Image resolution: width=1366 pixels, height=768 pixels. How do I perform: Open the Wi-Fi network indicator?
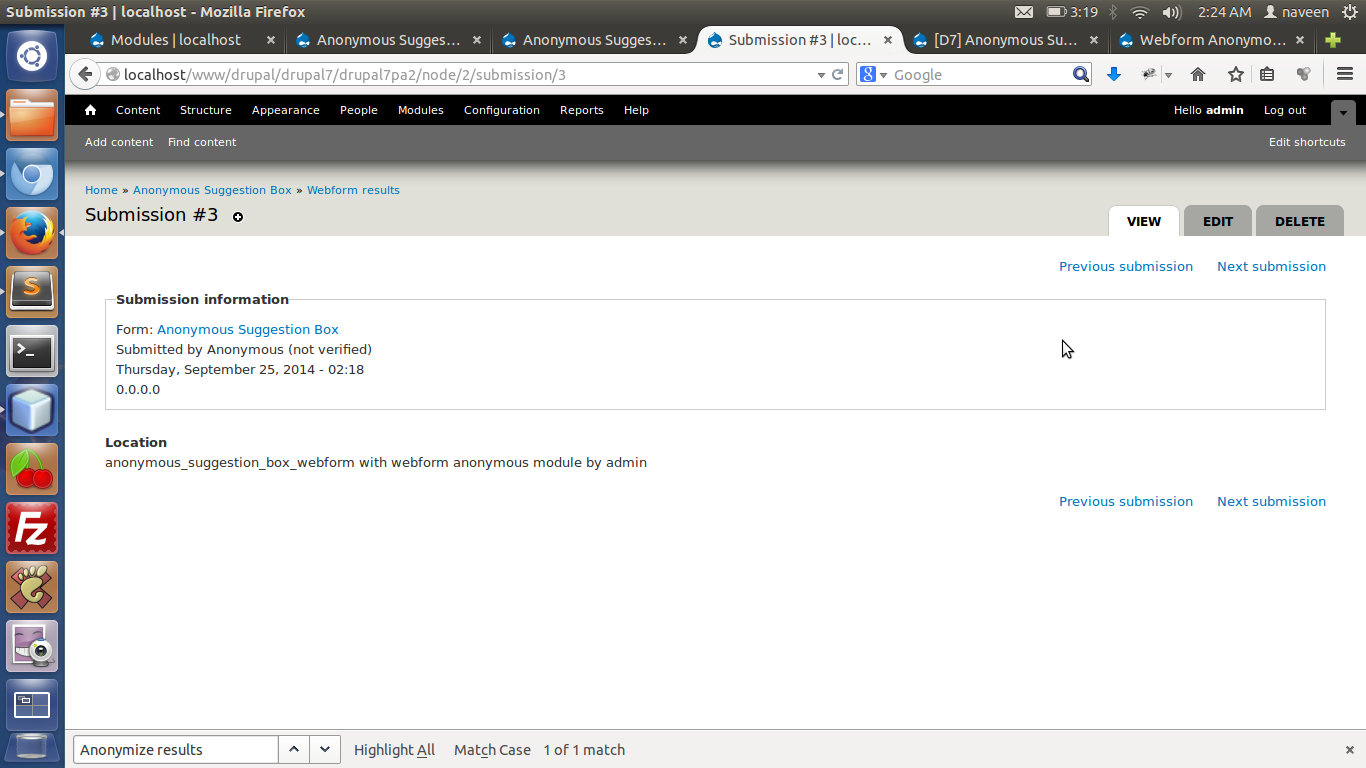click(1140, 12)
